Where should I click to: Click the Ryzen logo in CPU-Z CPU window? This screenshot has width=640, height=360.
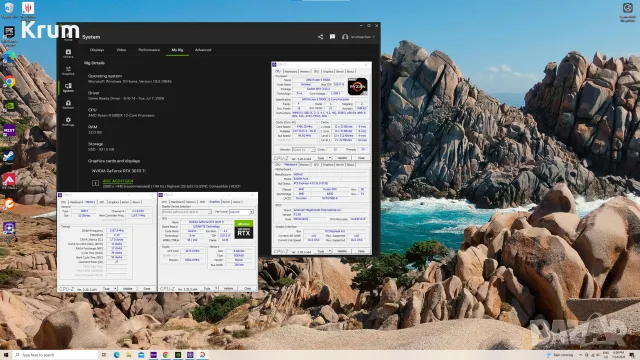click(x=357, y=86)
